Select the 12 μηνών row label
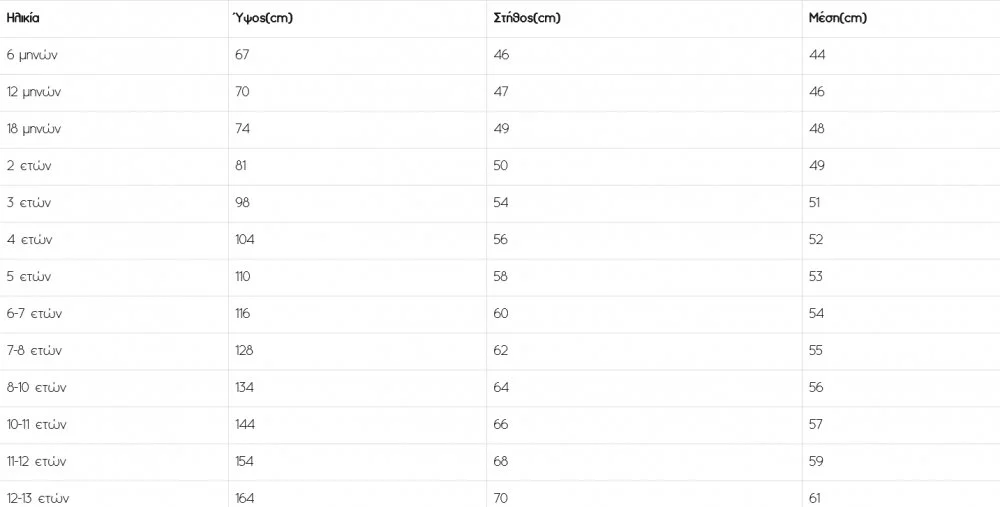This screenshot has width=1000, height=507. coord(34,92)
